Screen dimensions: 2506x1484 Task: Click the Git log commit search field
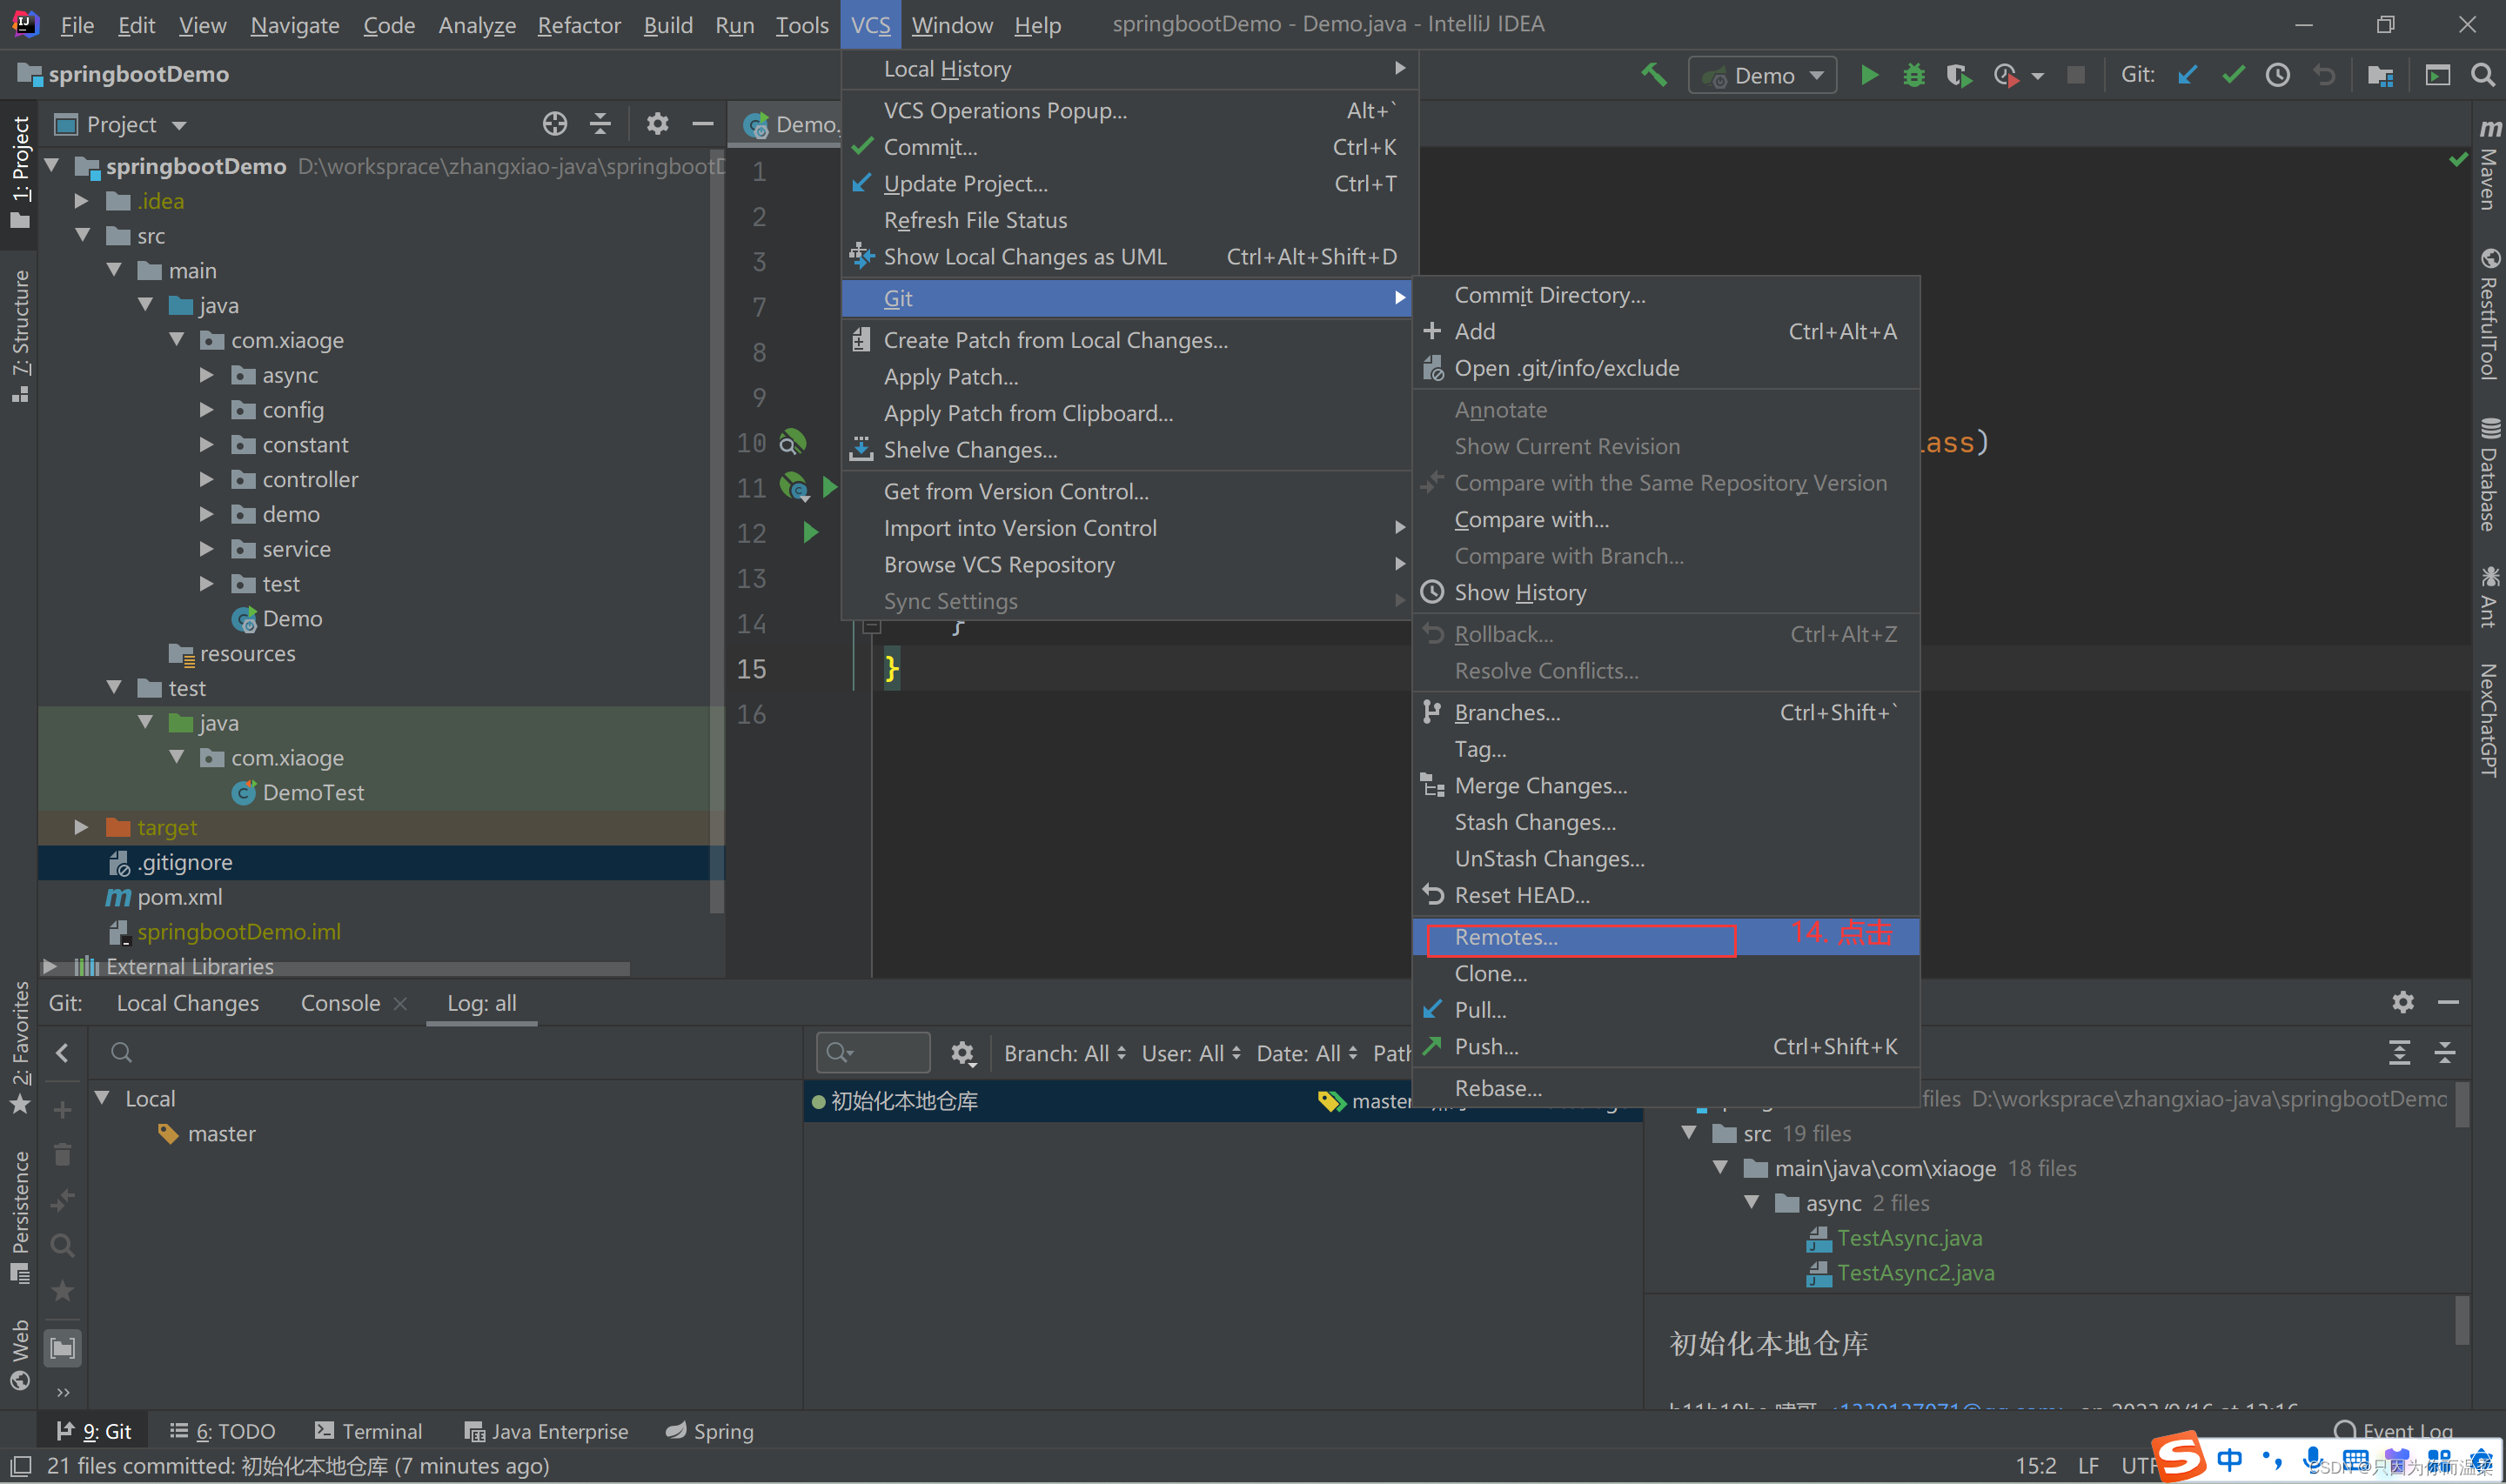pos(872,1053)
